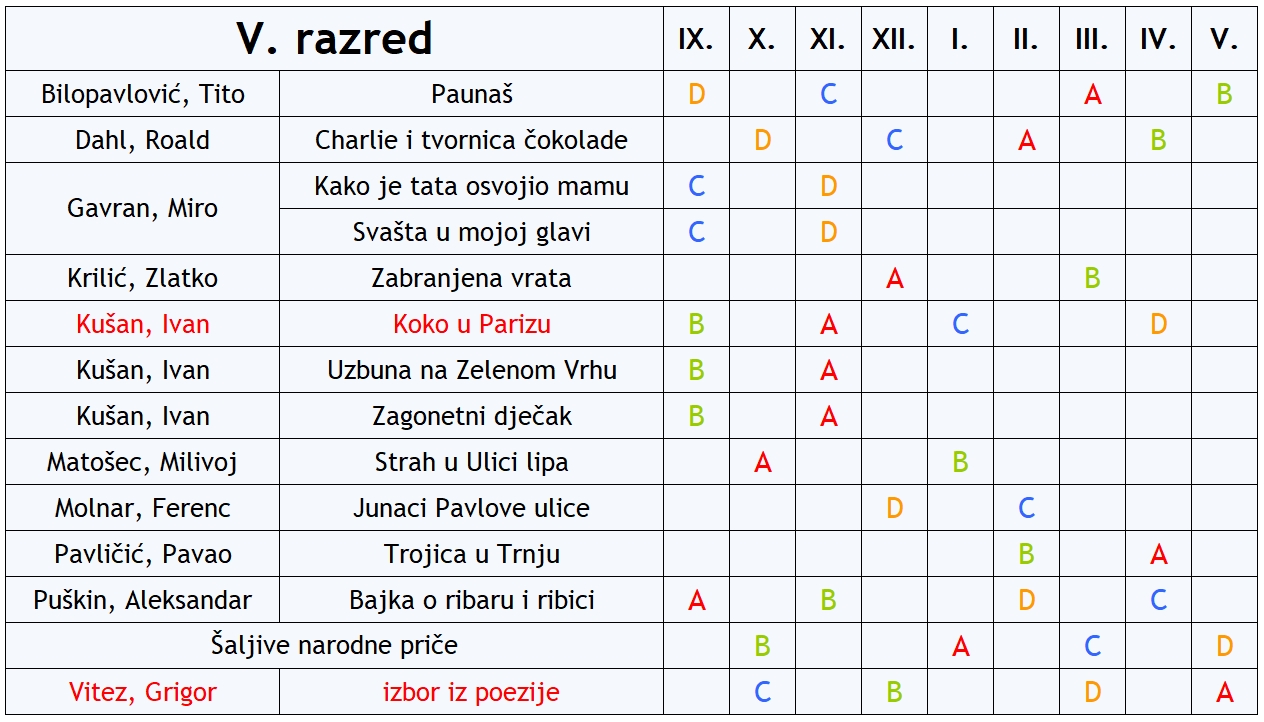Click the orange D in Junaci Pavlove ulice row
This screenshot has width=1264, height=722.
click(895, 508)
